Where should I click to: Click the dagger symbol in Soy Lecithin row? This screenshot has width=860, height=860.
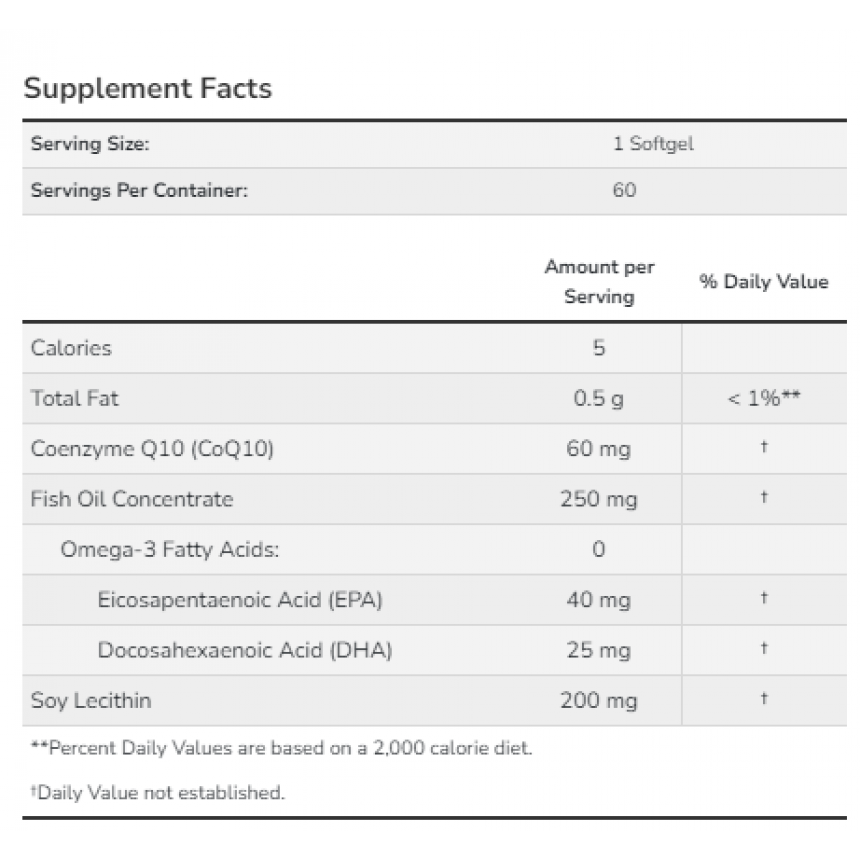(763, 698)
